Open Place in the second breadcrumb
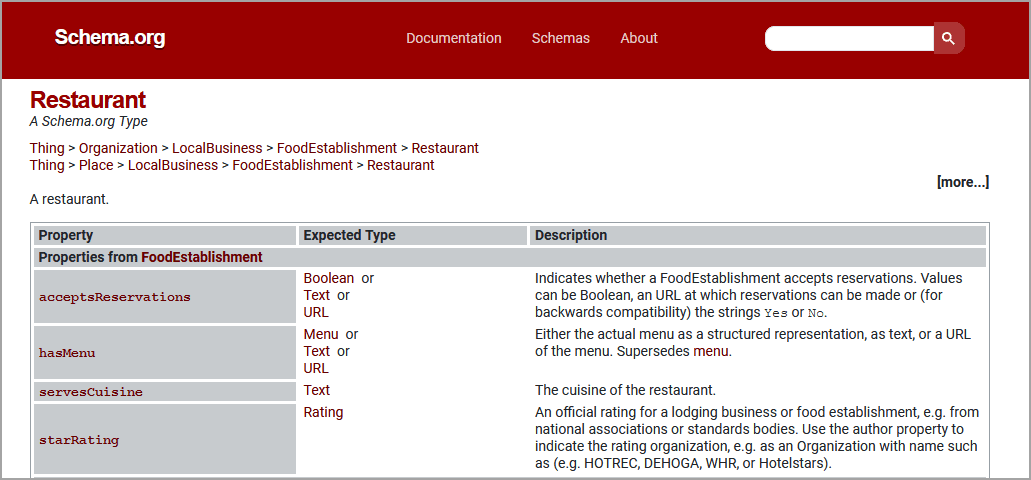 [96, 165]
